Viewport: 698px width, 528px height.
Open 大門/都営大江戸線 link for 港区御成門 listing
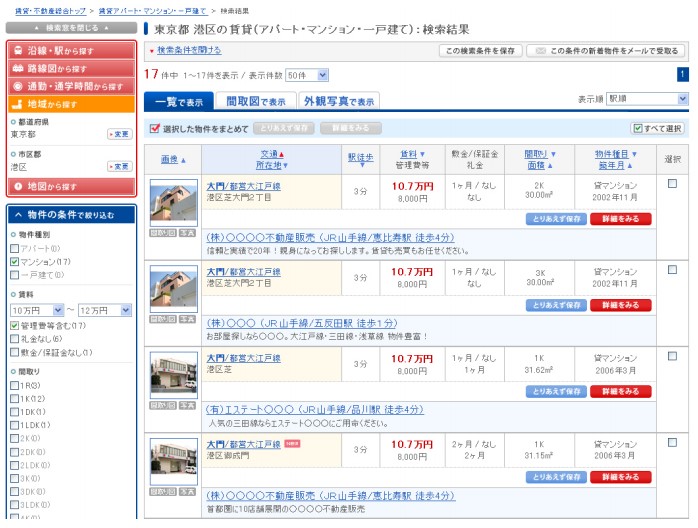coord(243,444)
